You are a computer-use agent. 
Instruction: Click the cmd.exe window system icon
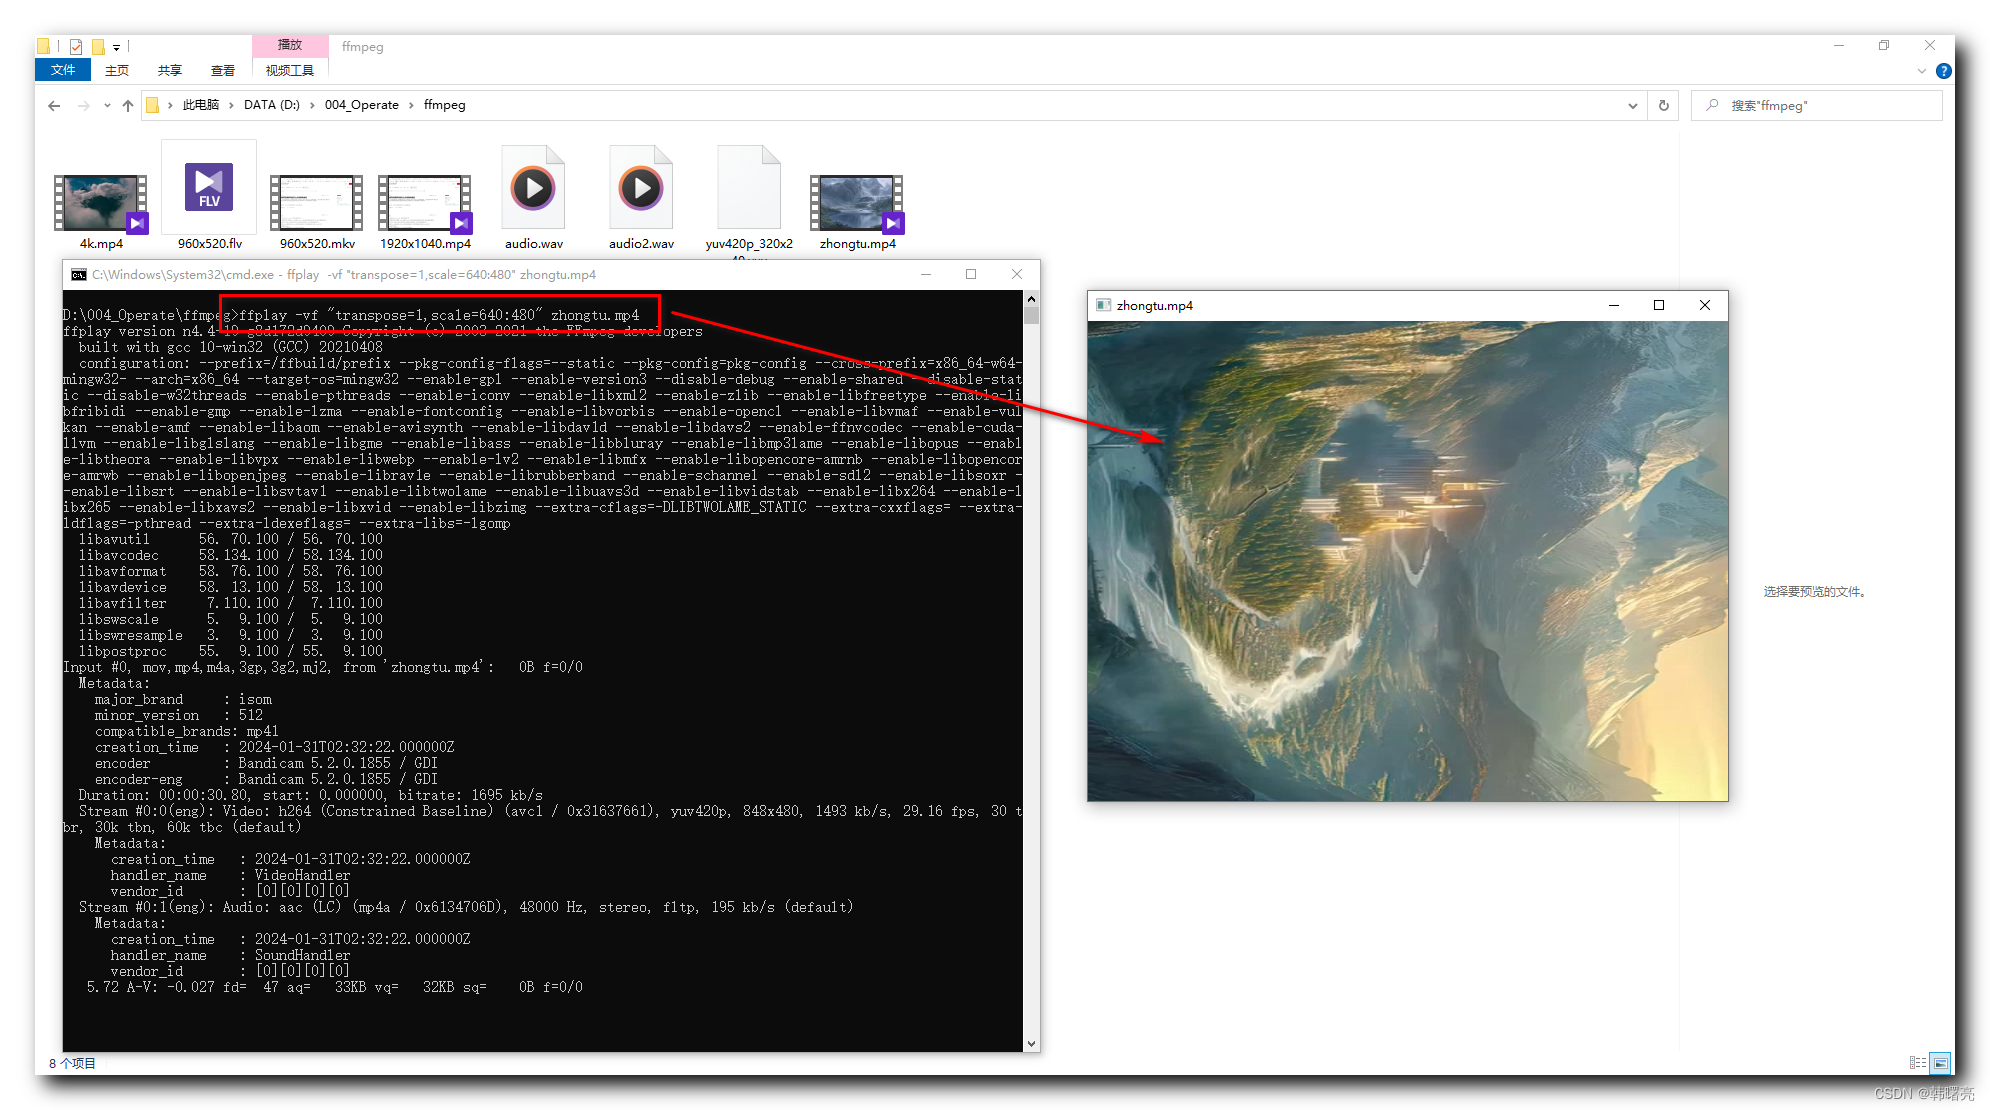coord(79,275)
